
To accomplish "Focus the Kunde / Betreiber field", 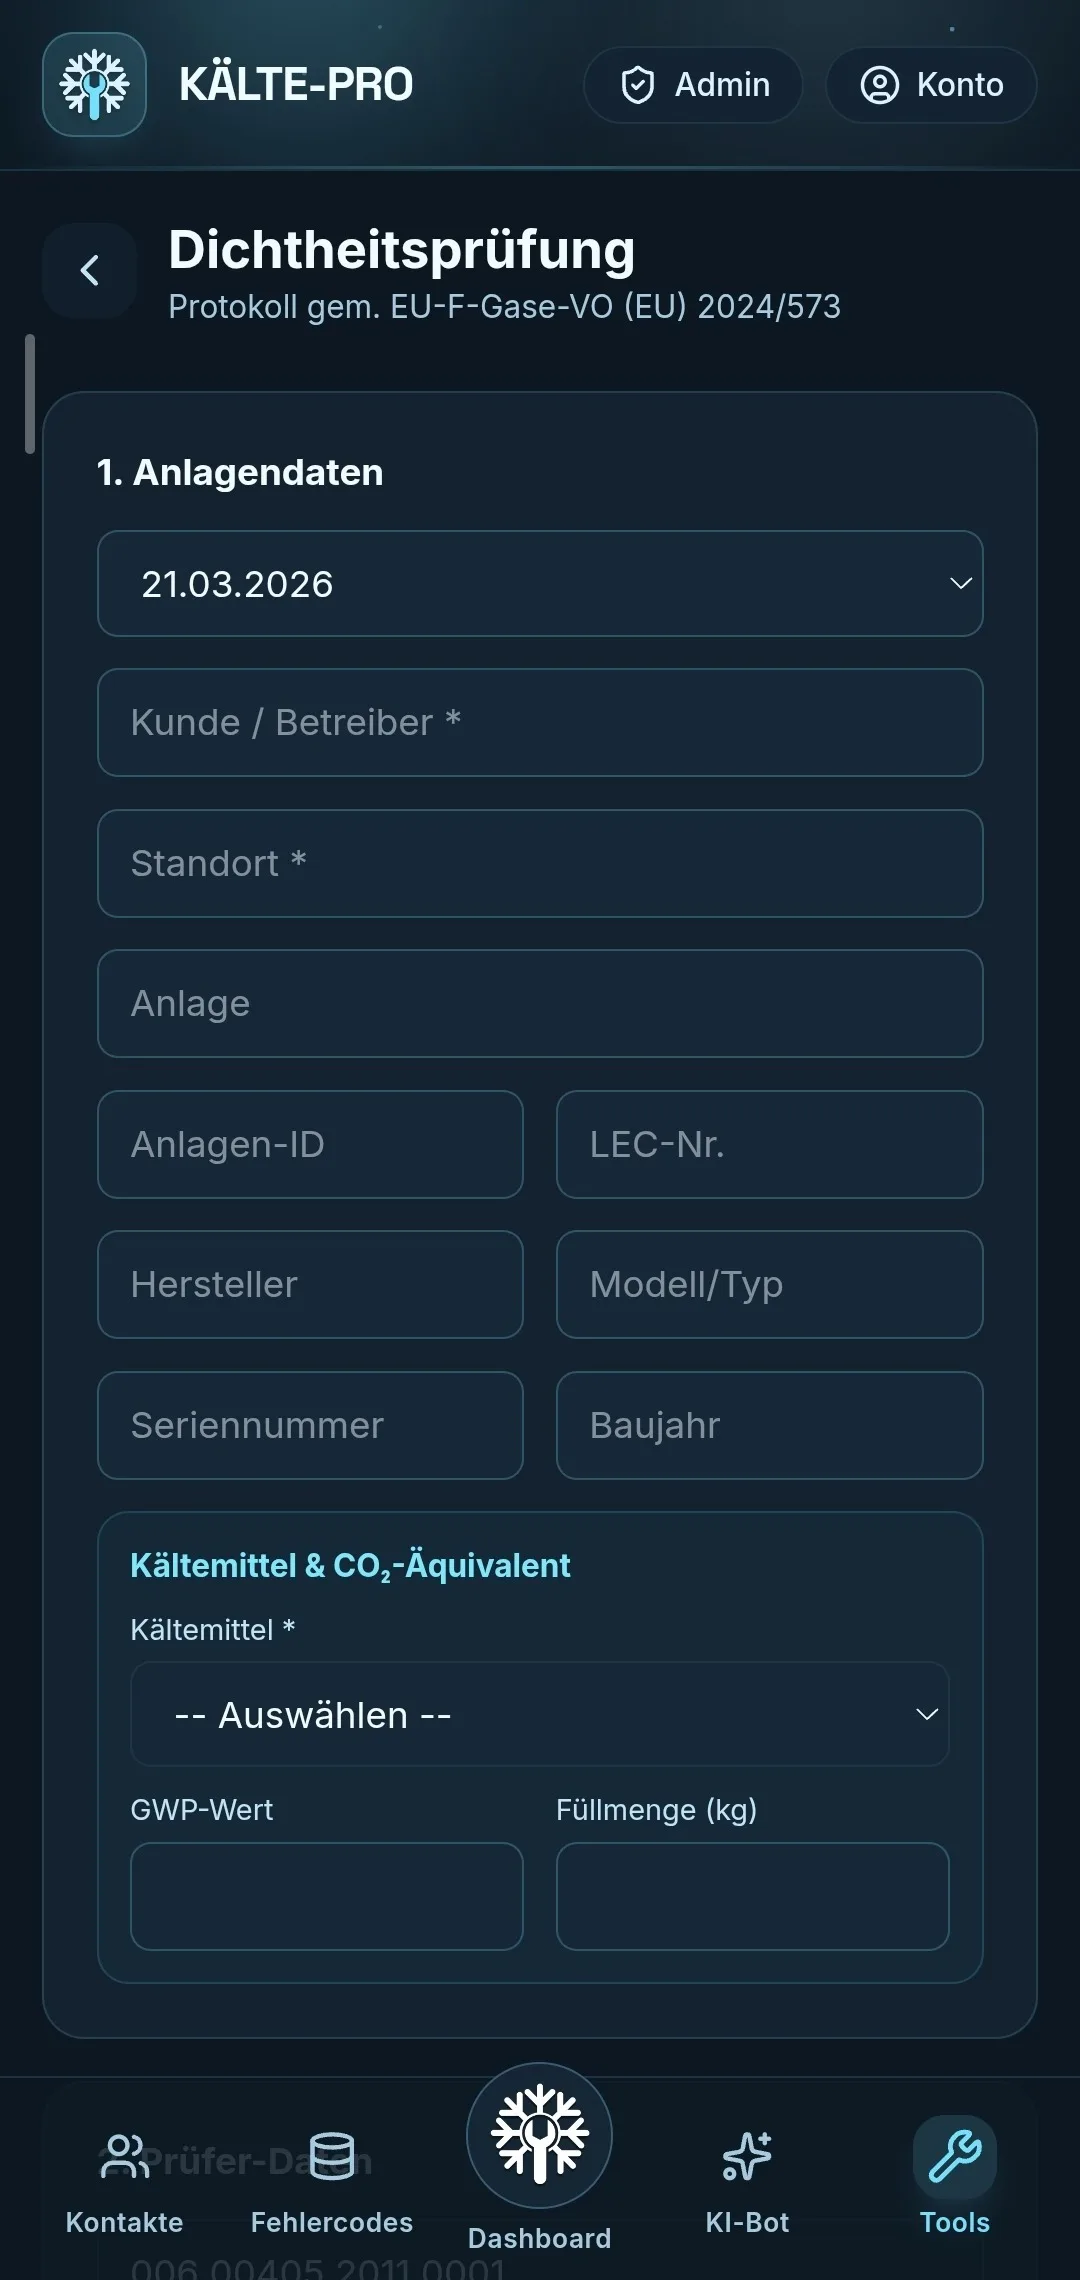I will (540, 723).
